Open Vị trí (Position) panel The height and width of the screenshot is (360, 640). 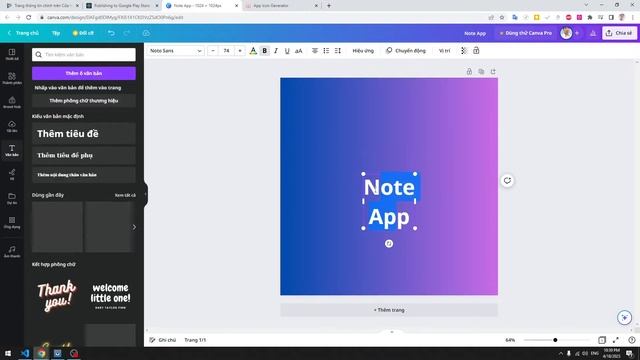[444, 51]
